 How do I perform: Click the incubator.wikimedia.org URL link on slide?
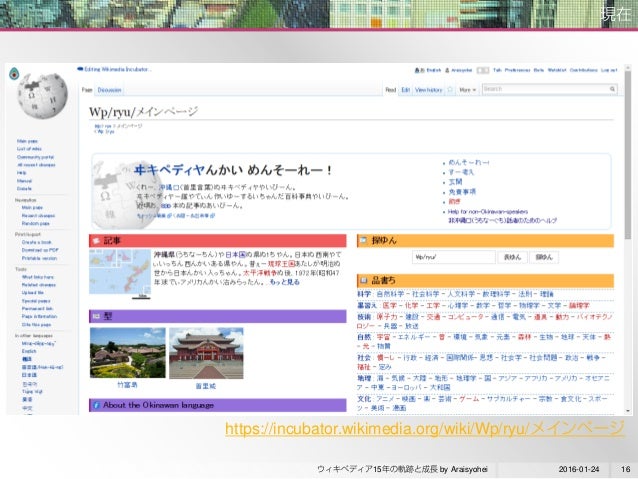pos(424,429)
